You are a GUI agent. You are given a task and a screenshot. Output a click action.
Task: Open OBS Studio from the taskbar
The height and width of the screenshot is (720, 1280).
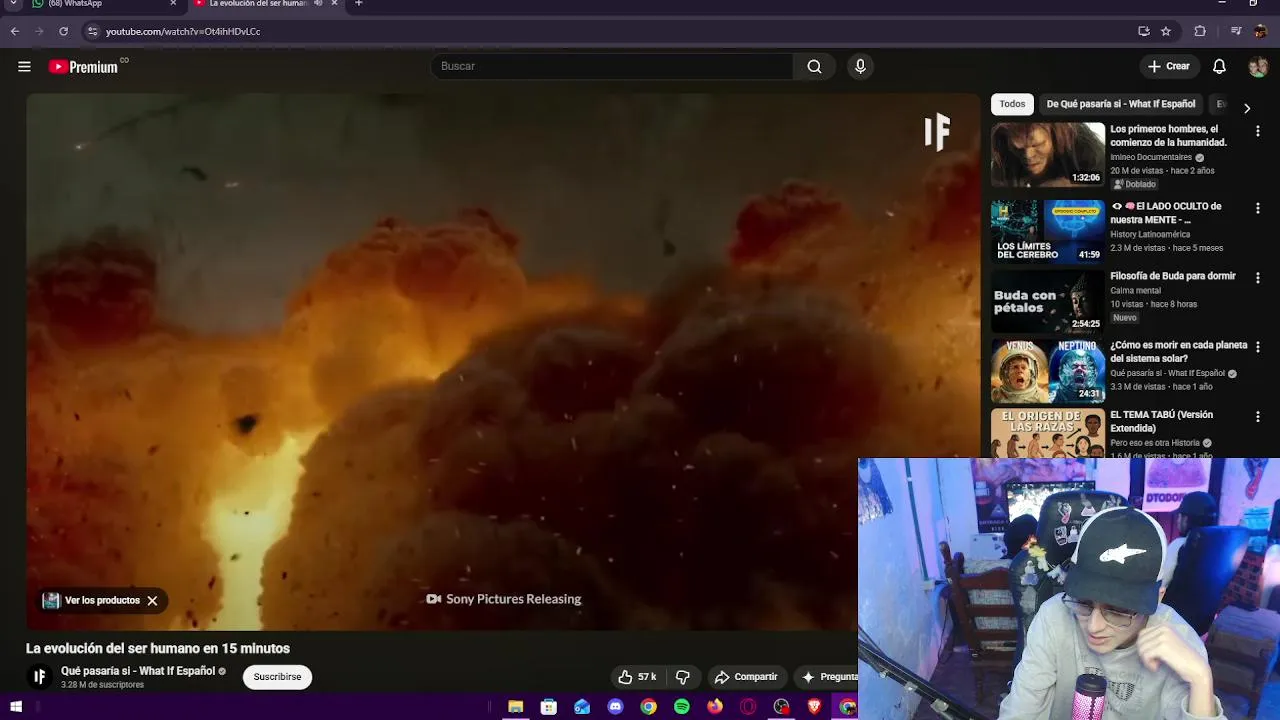782,707
